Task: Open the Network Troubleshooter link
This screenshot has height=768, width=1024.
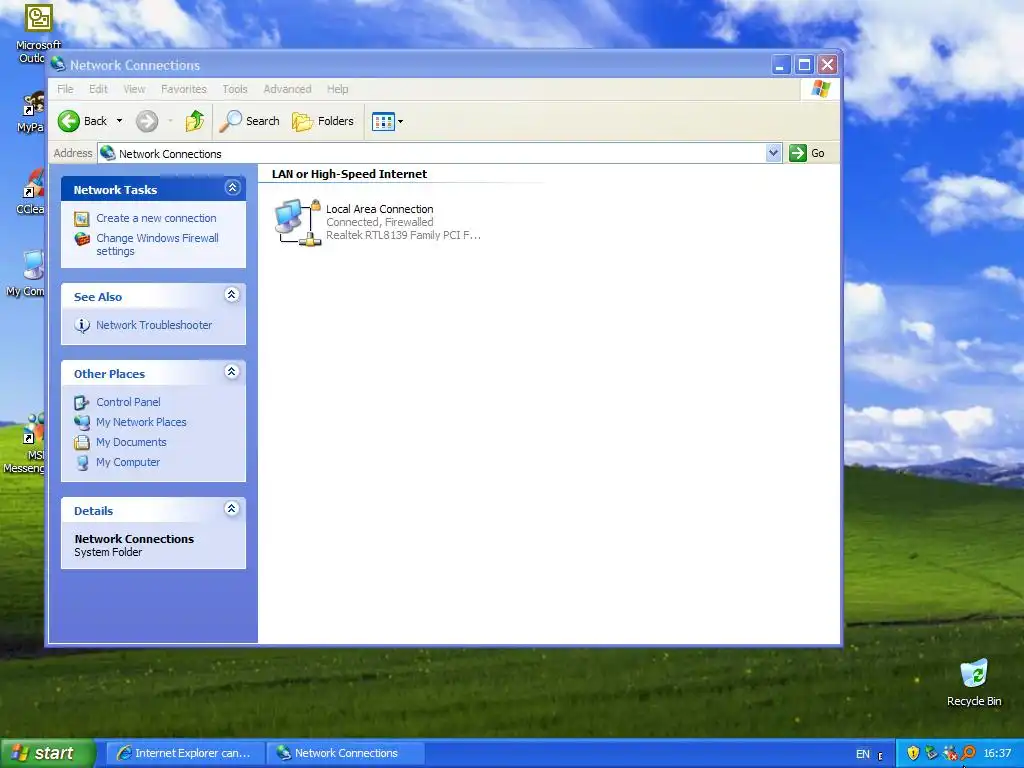Action: tap(154, 325)
